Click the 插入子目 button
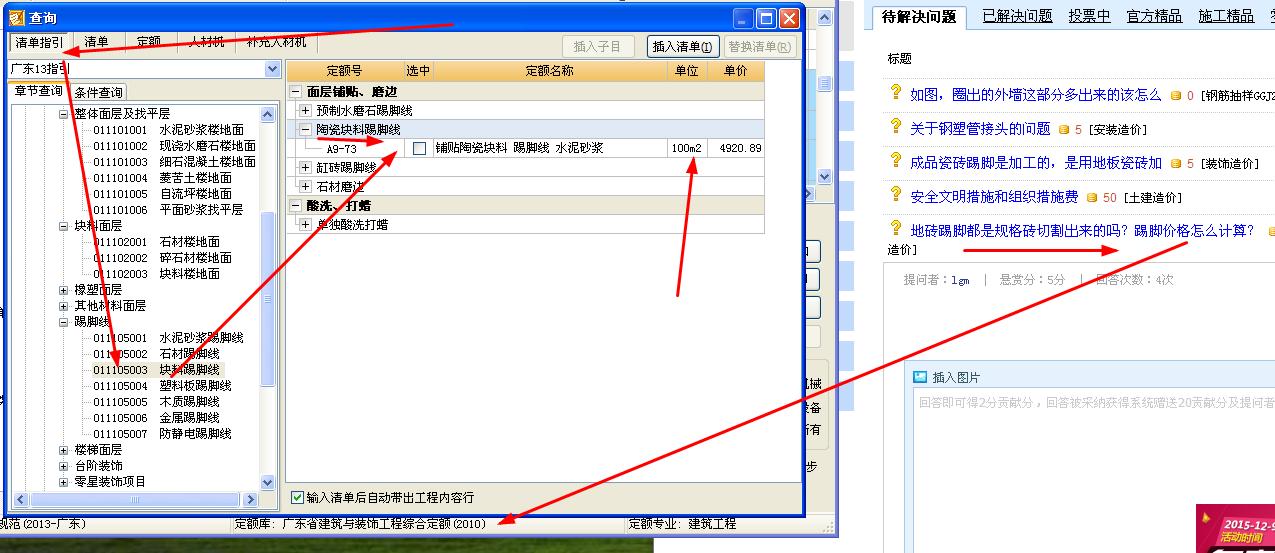1275x553 pixels. (x=598, y=46)
